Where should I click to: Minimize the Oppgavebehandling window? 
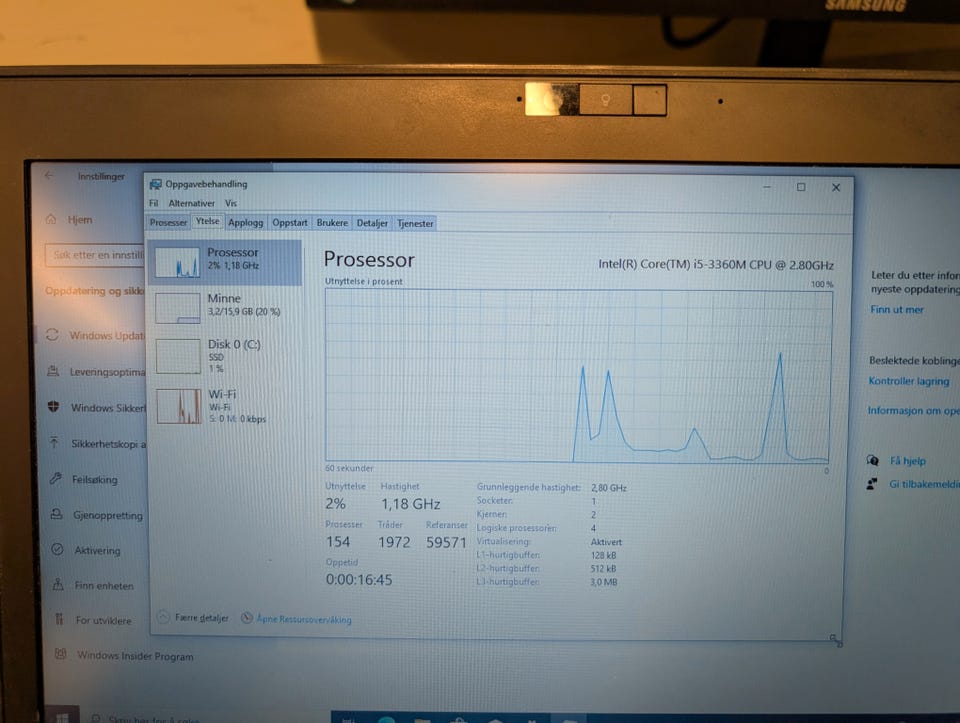pos(767,187)
